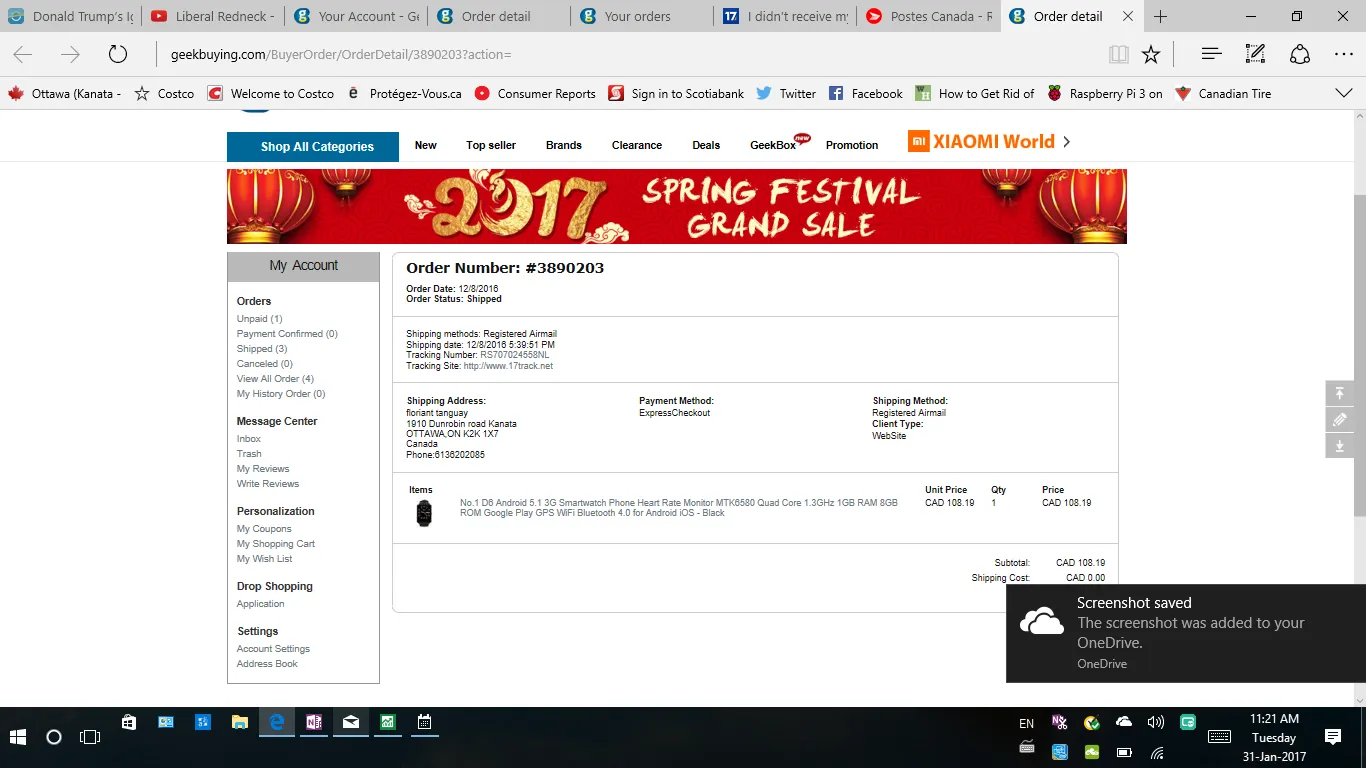Viewport: 1366px width, 768px height.
Task: Make a web note
Action: [x=1255, y=55]
